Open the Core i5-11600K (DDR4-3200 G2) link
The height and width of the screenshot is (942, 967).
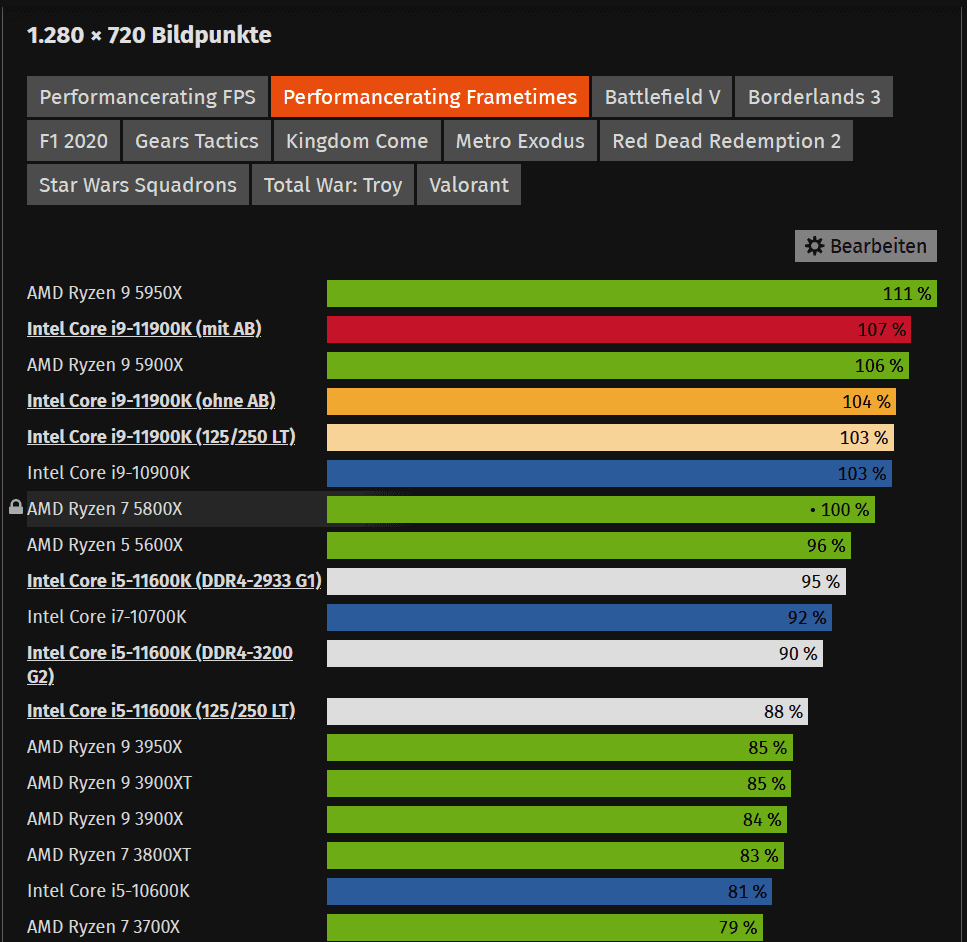click(160, 664)
